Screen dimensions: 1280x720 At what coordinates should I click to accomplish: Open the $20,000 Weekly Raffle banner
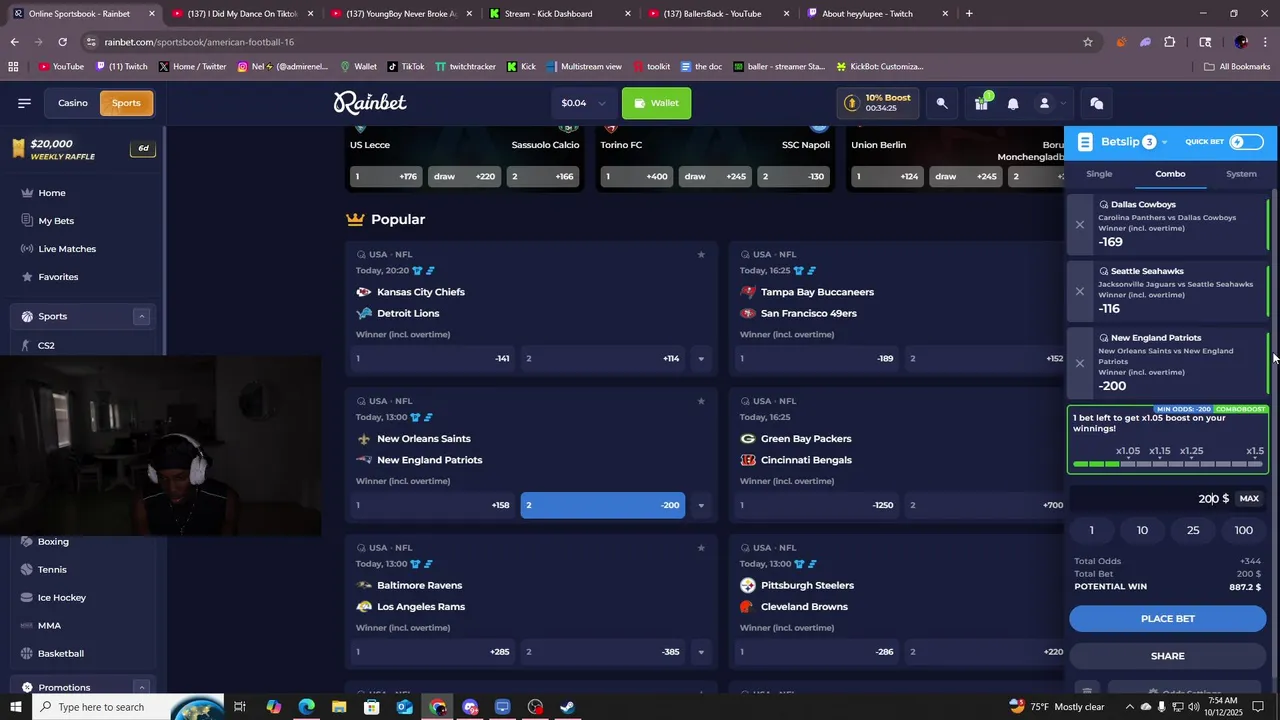point(82,149)
